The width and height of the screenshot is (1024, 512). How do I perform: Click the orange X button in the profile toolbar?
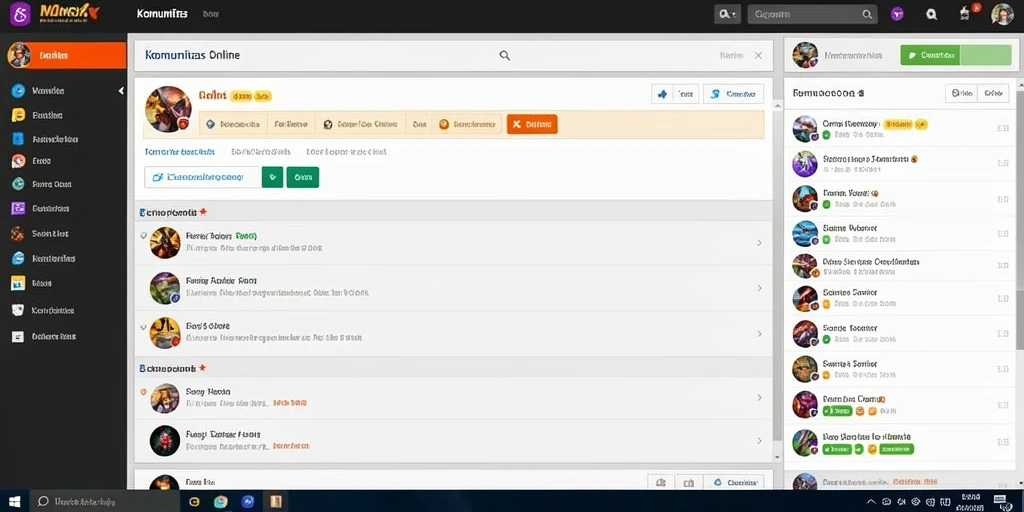click(532, 123)
